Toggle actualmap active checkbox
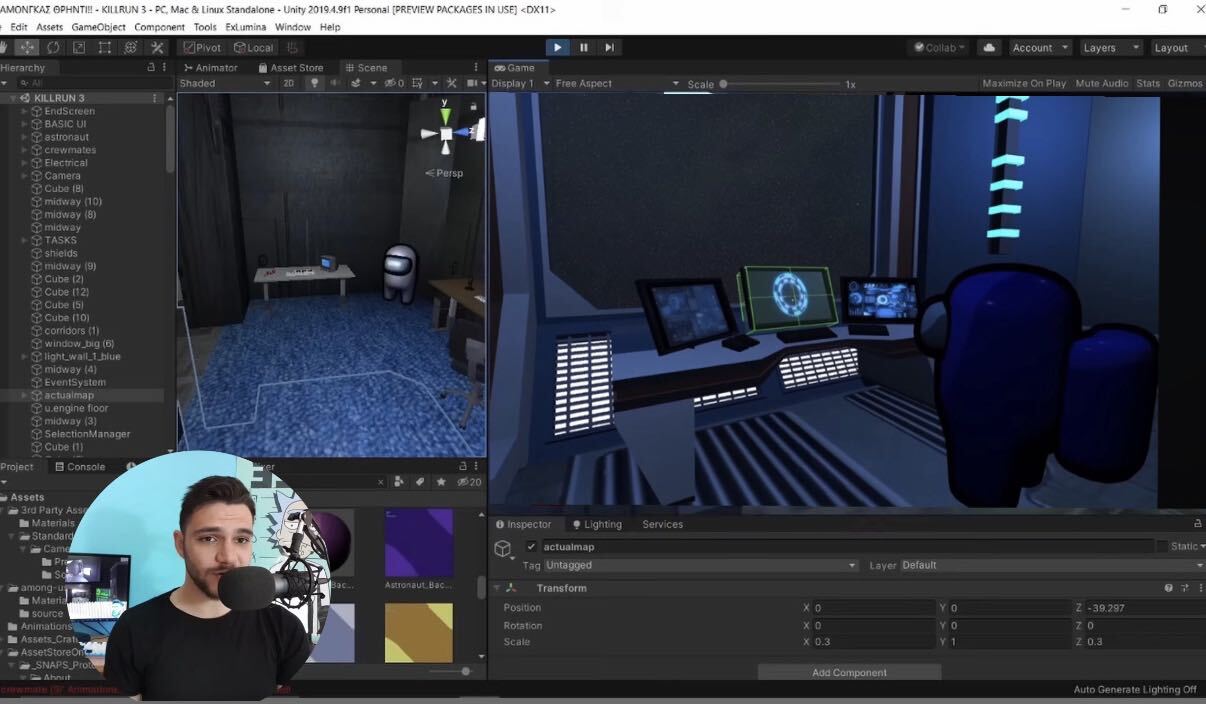The width and height of the screenshot is (1206, 704). click(531, 547)
